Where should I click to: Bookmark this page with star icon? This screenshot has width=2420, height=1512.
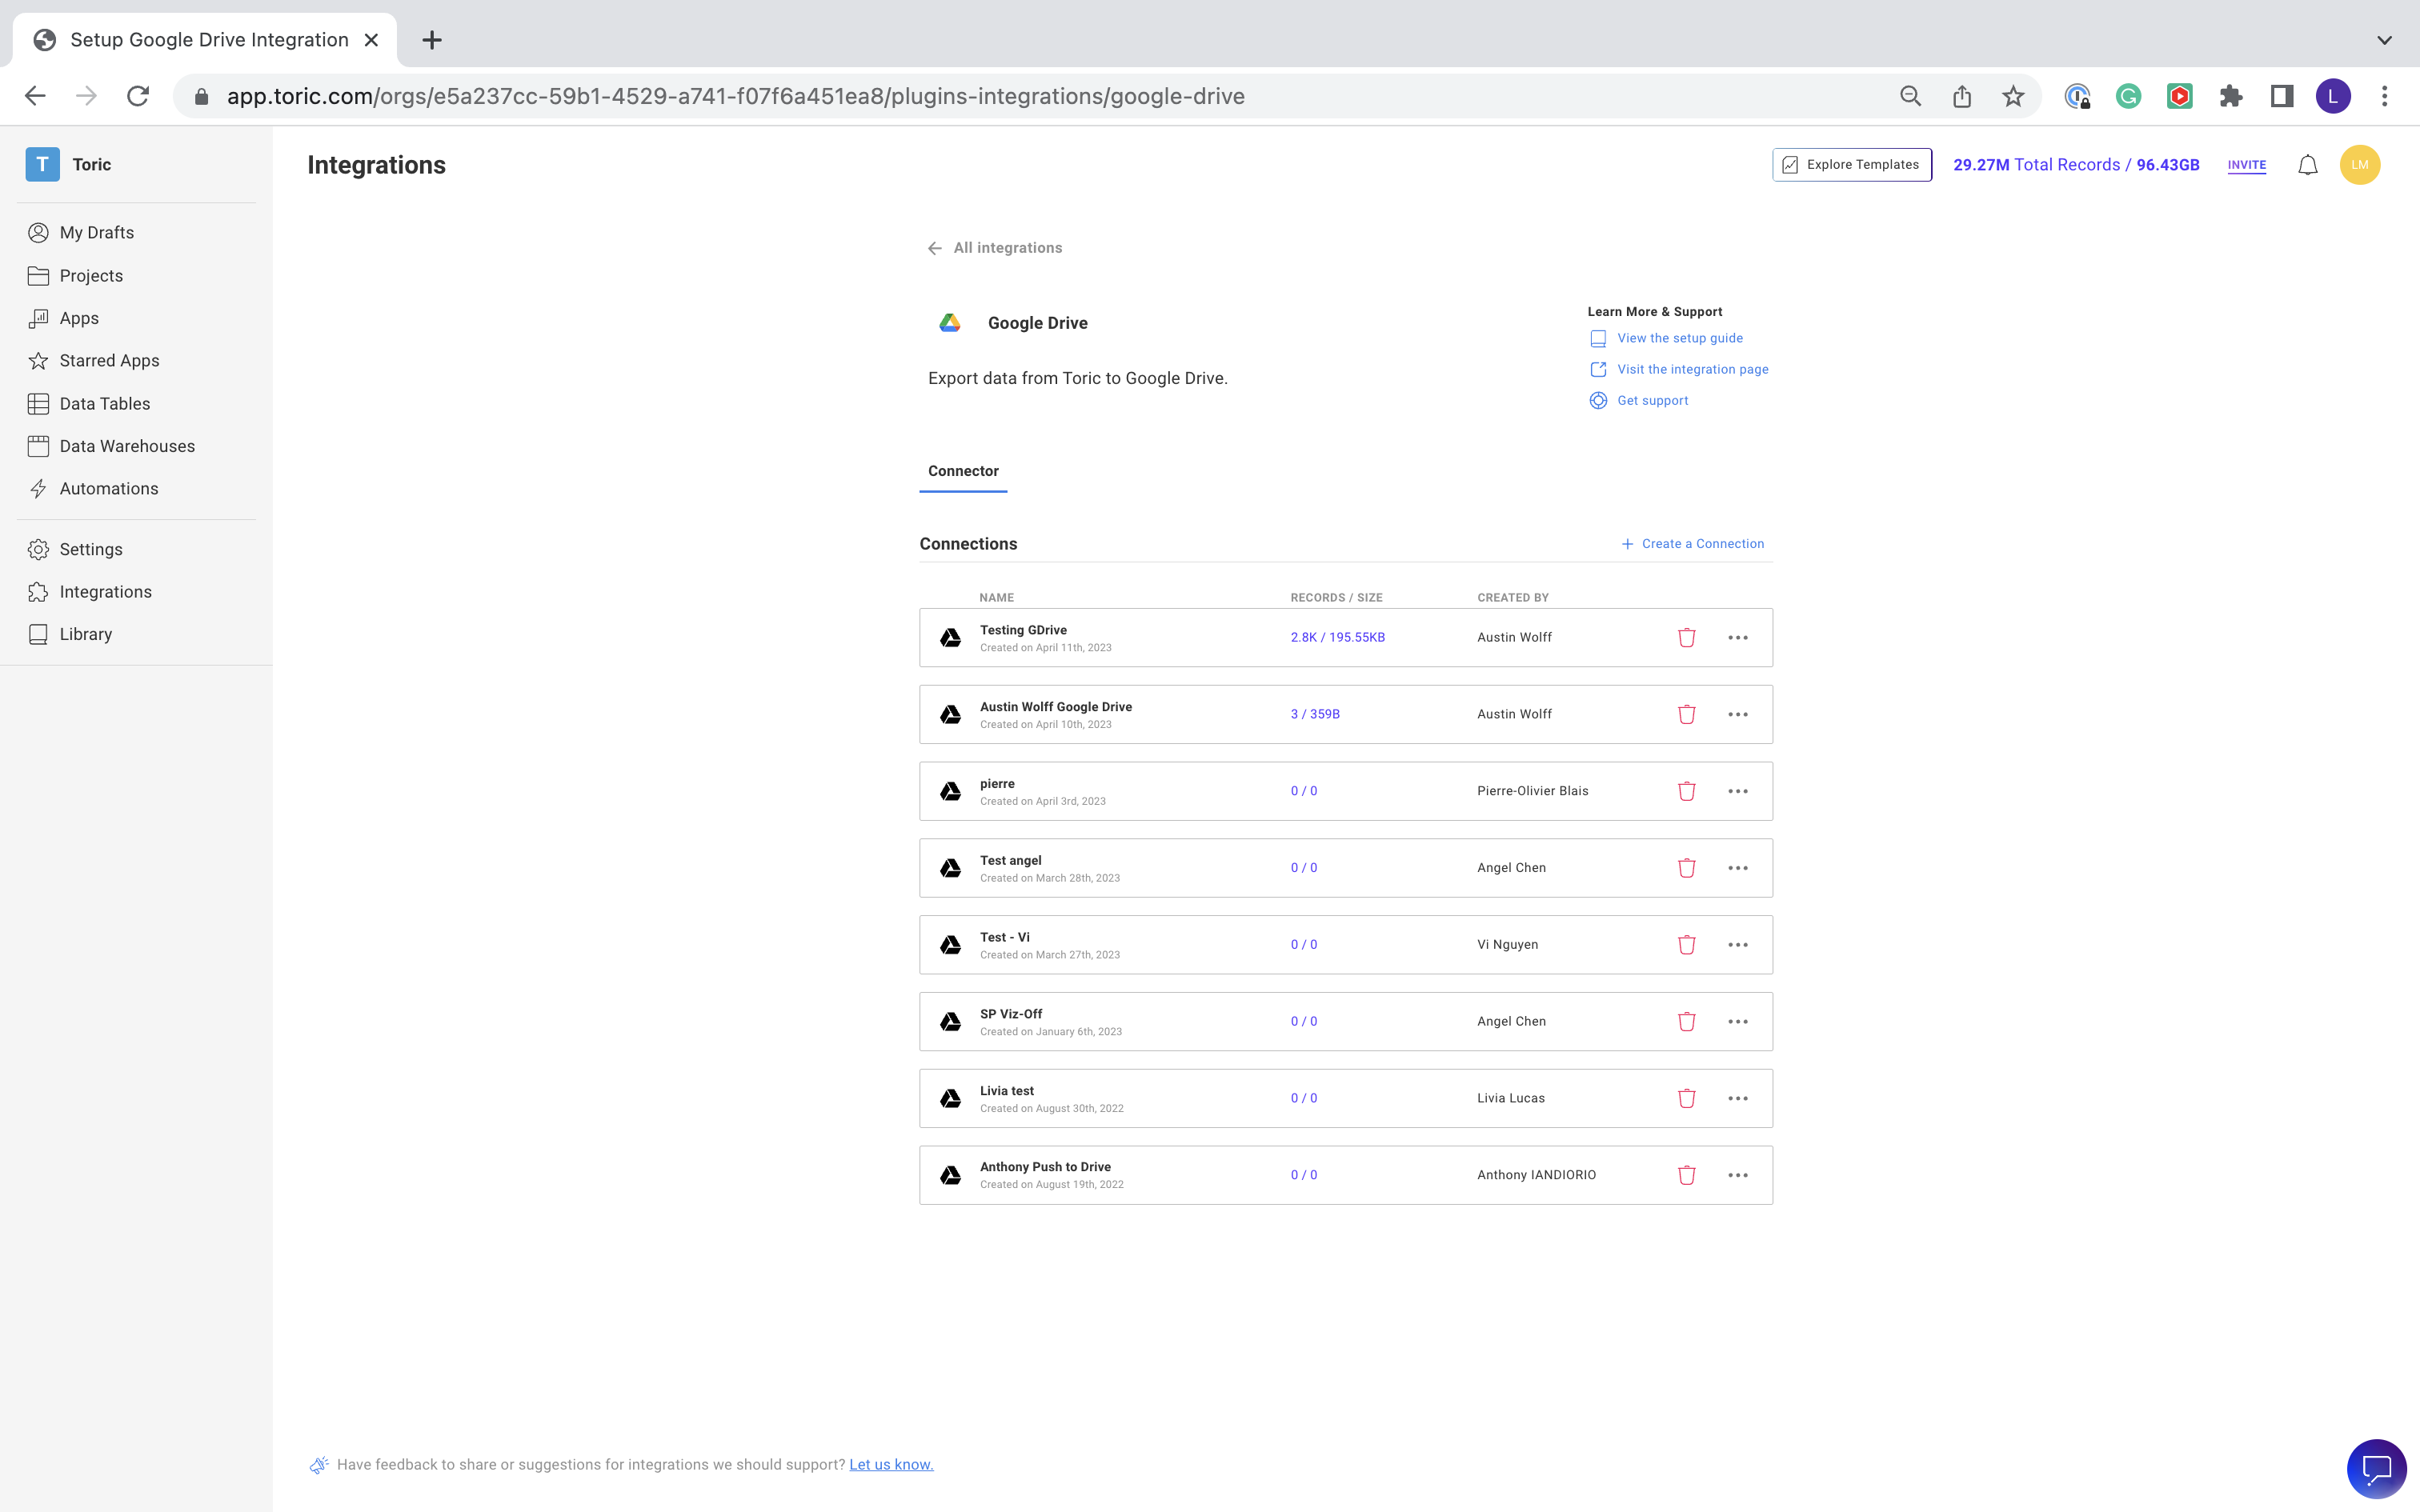2012,96
